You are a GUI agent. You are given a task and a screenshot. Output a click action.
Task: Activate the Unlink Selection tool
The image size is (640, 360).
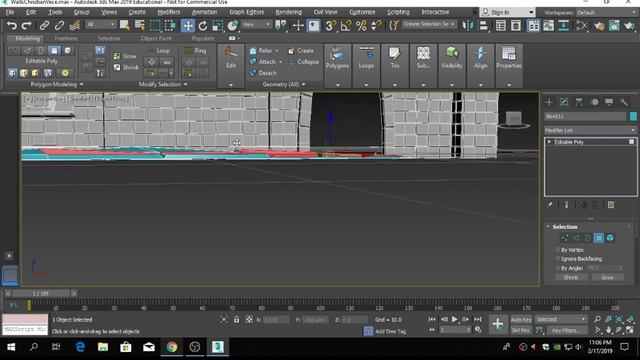59,26
